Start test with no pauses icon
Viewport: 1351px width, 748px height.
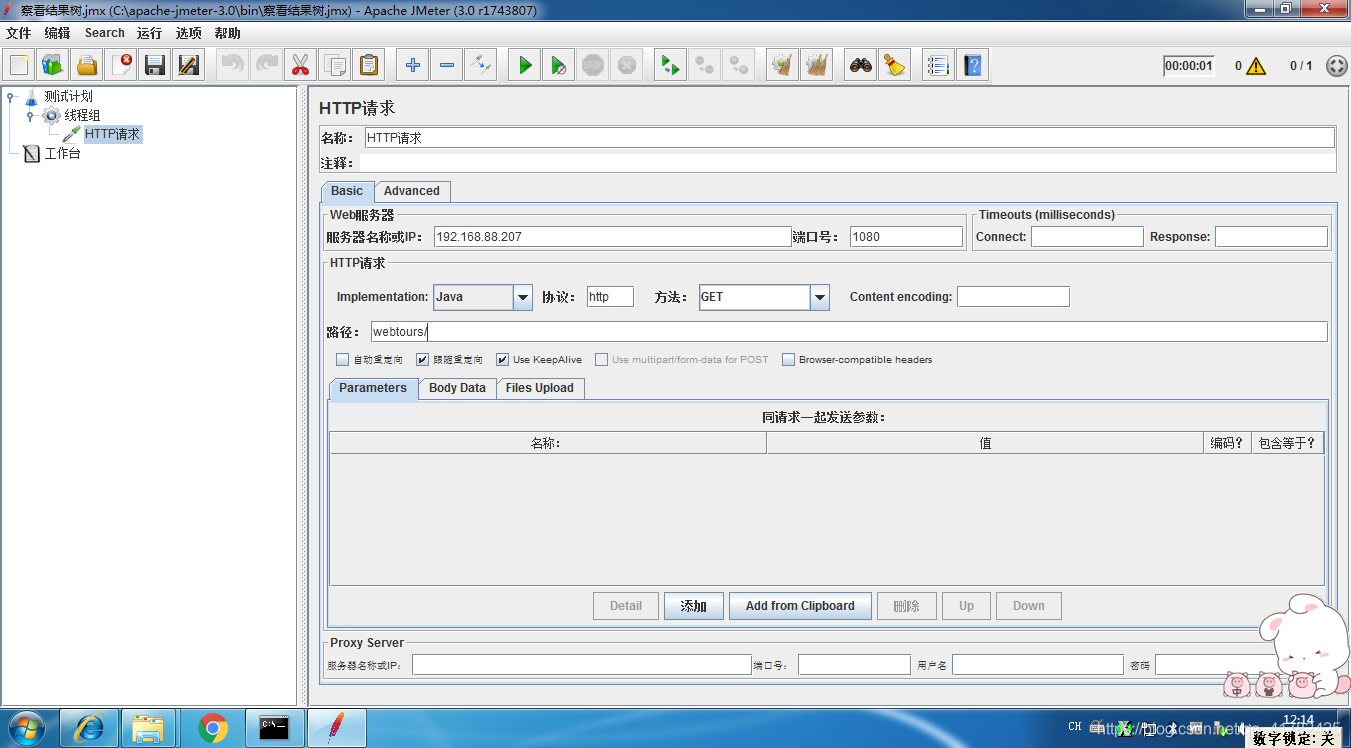coord(559,66)
